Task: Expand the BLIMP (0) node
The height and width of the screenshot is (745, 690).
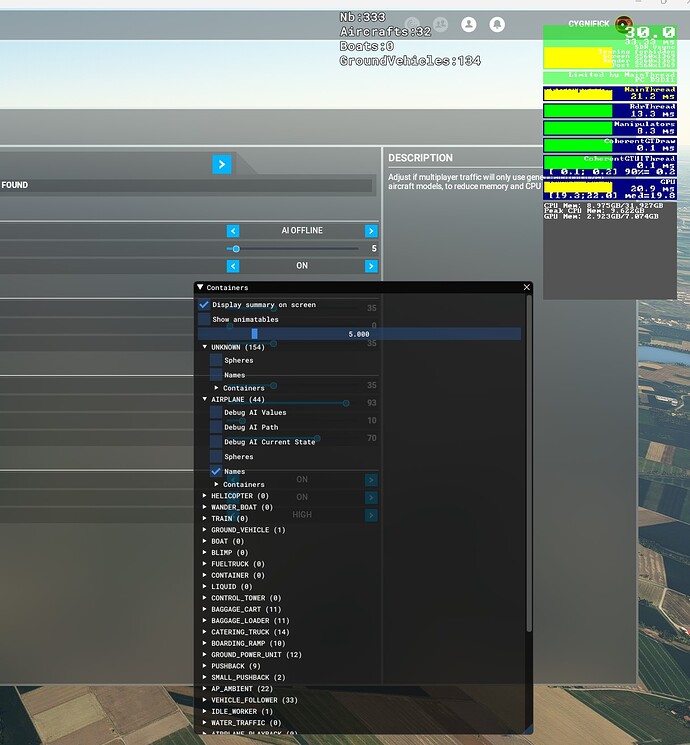Action: tap(205, 553)
